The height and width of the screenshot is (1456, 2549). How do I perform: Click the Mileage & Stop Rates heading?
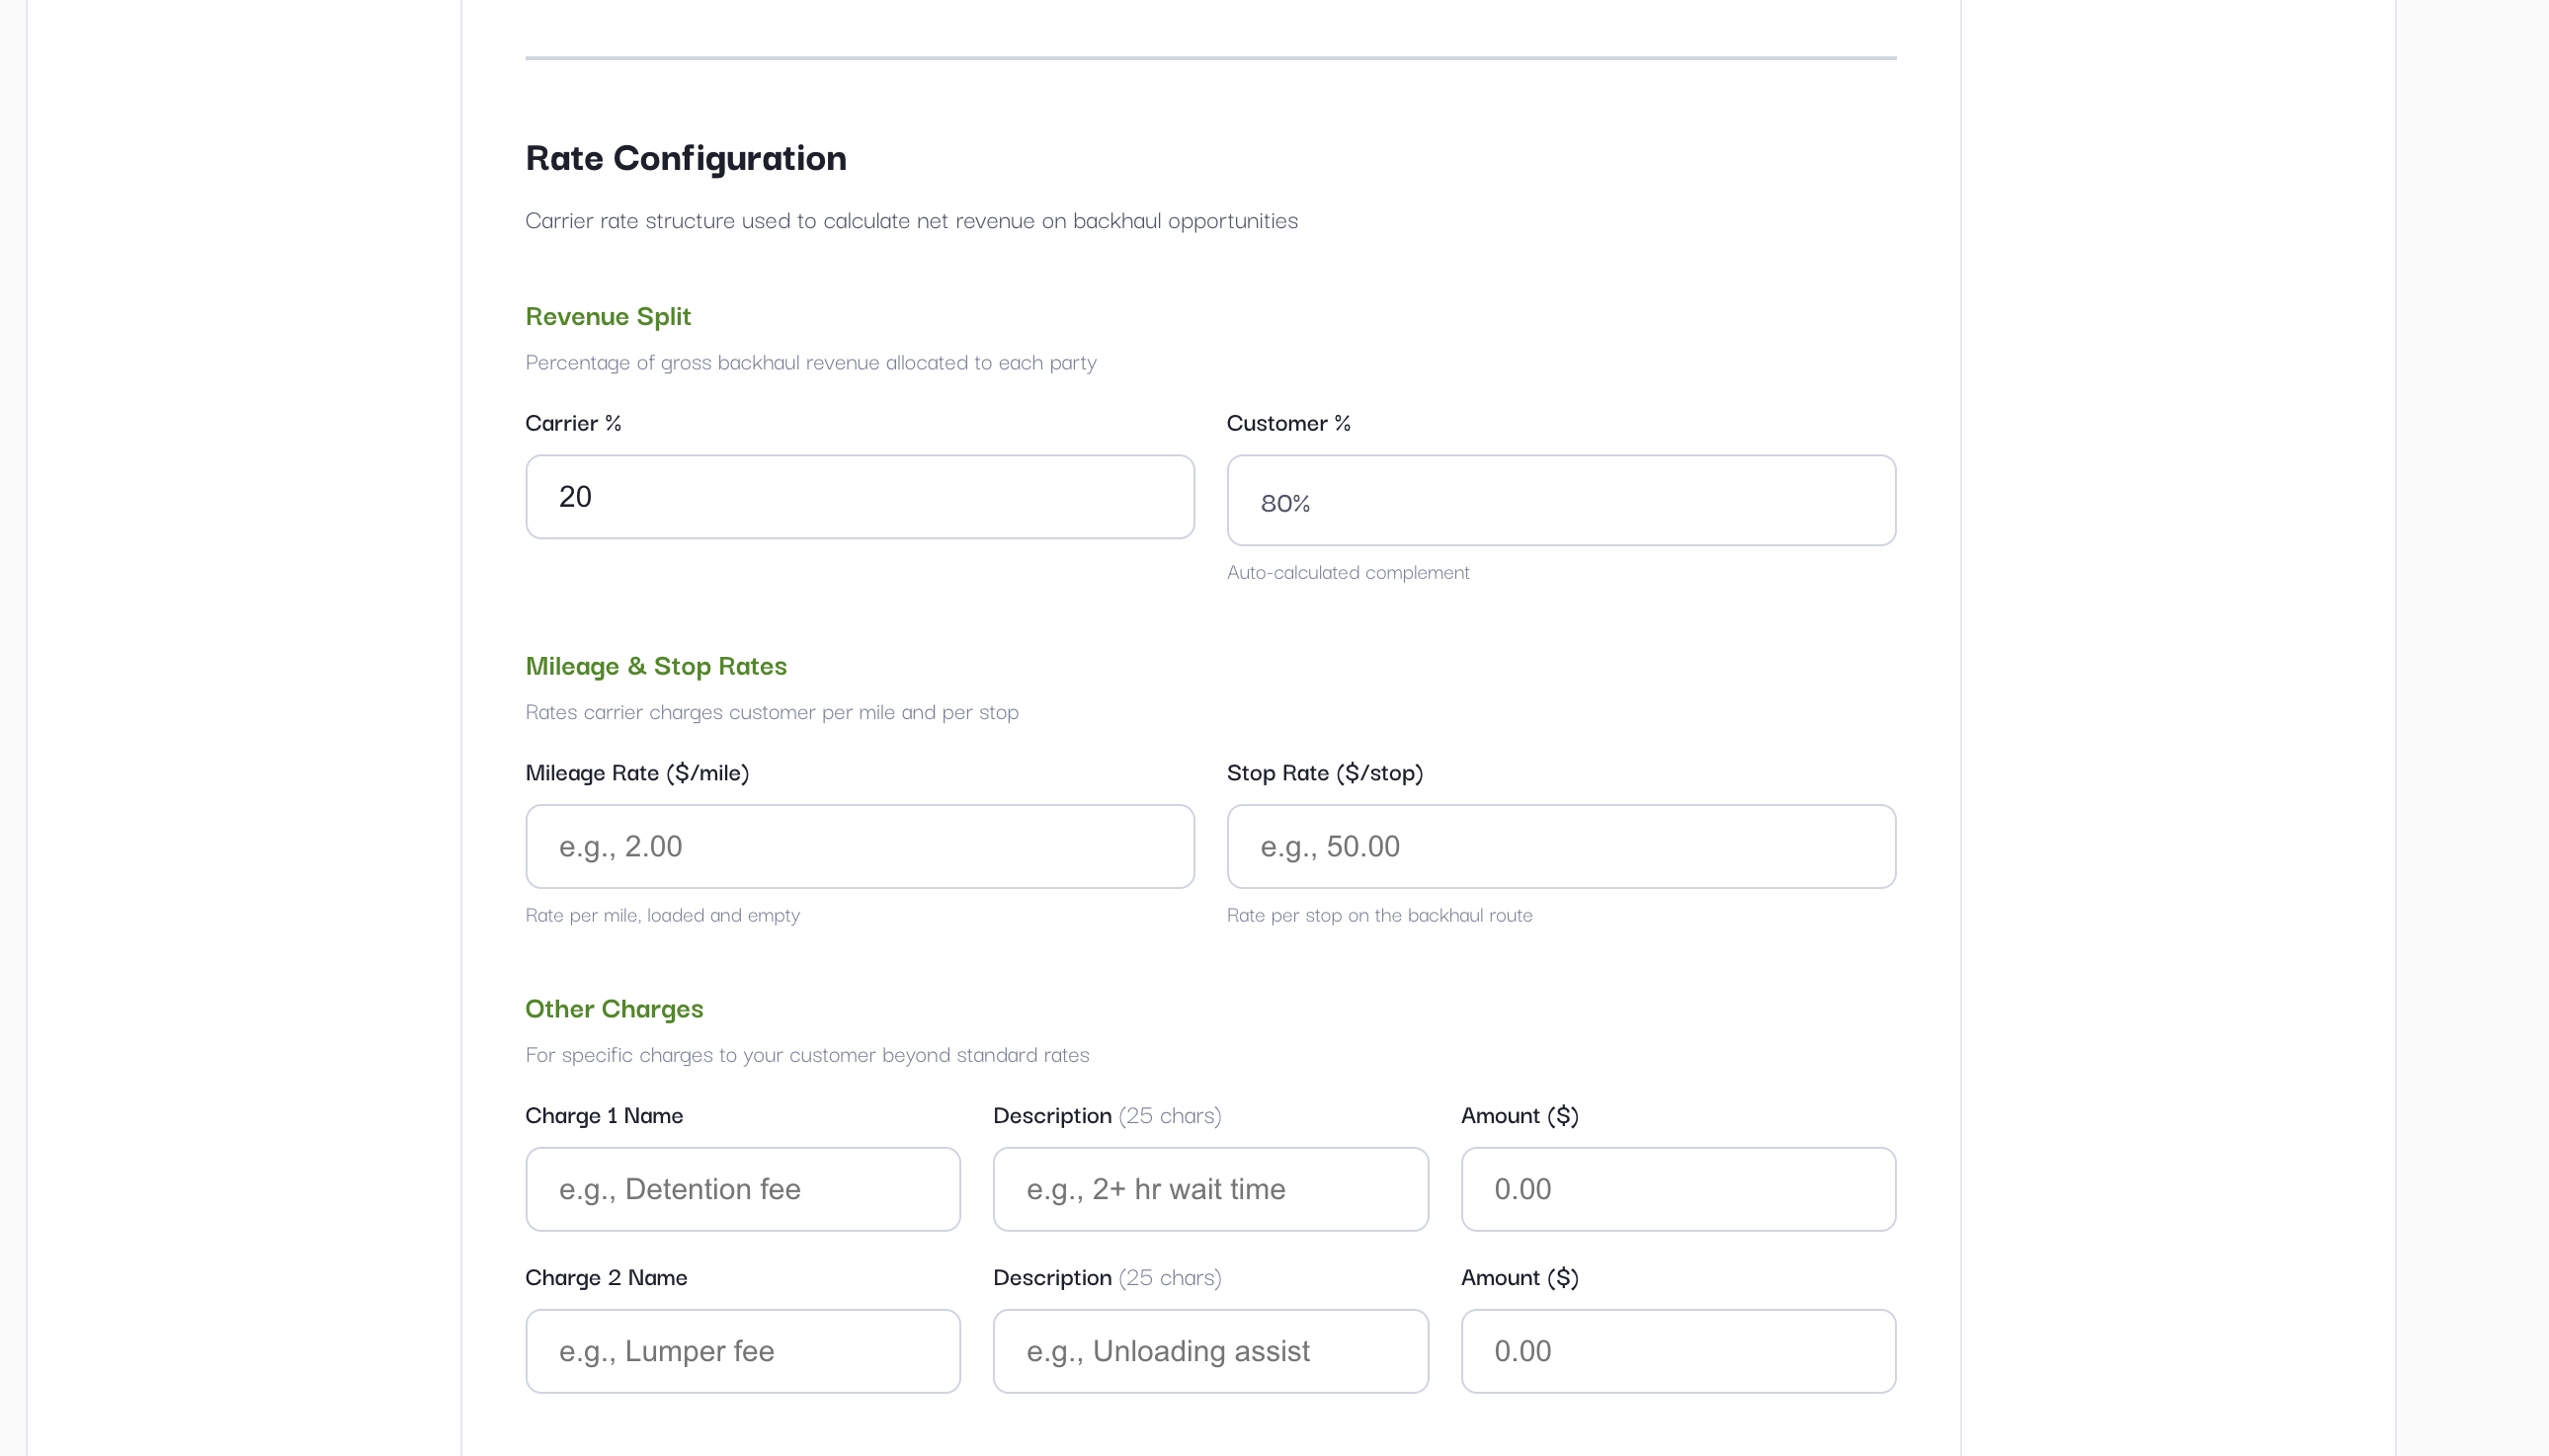coord(655,666)
